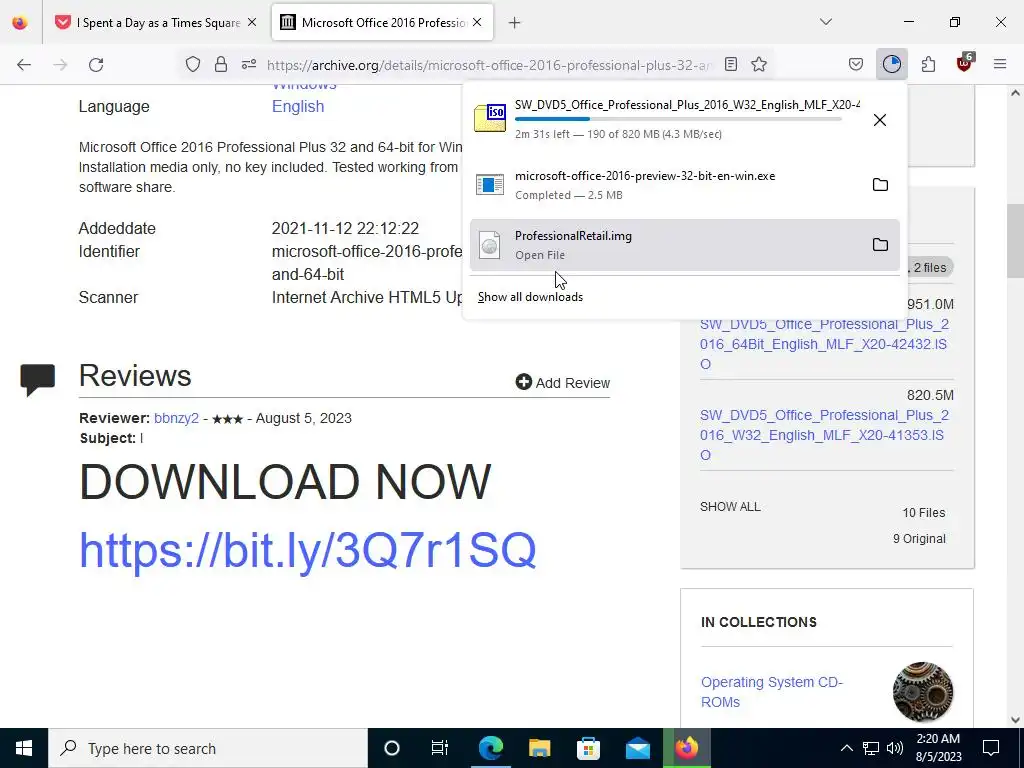Open the Windows Start menu
The width and height of the screenshot is (1024, 768).
click(24, 748)
